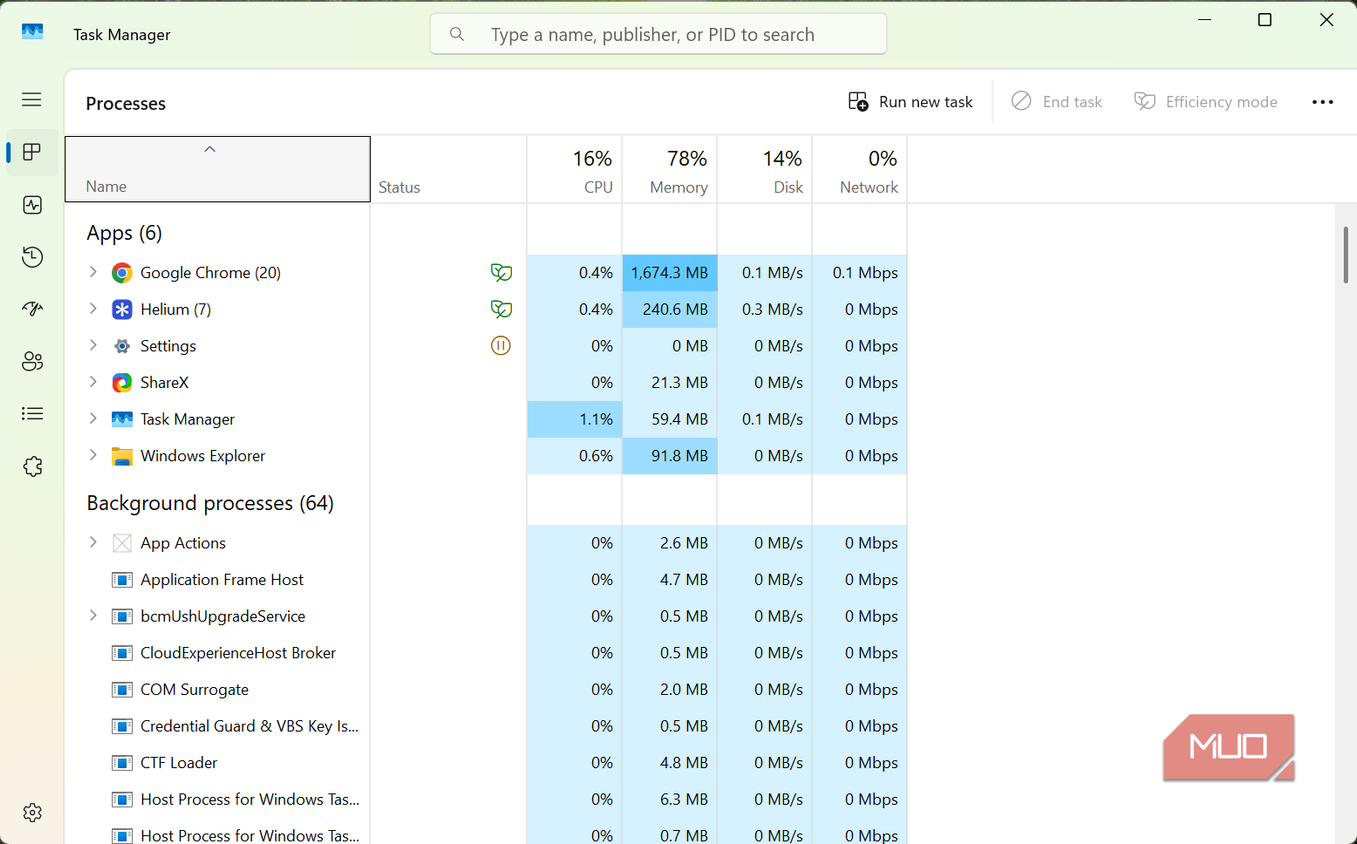Expand the Google Chrome (20) process group
The image size is (1357, 844).
click(93, 272)
